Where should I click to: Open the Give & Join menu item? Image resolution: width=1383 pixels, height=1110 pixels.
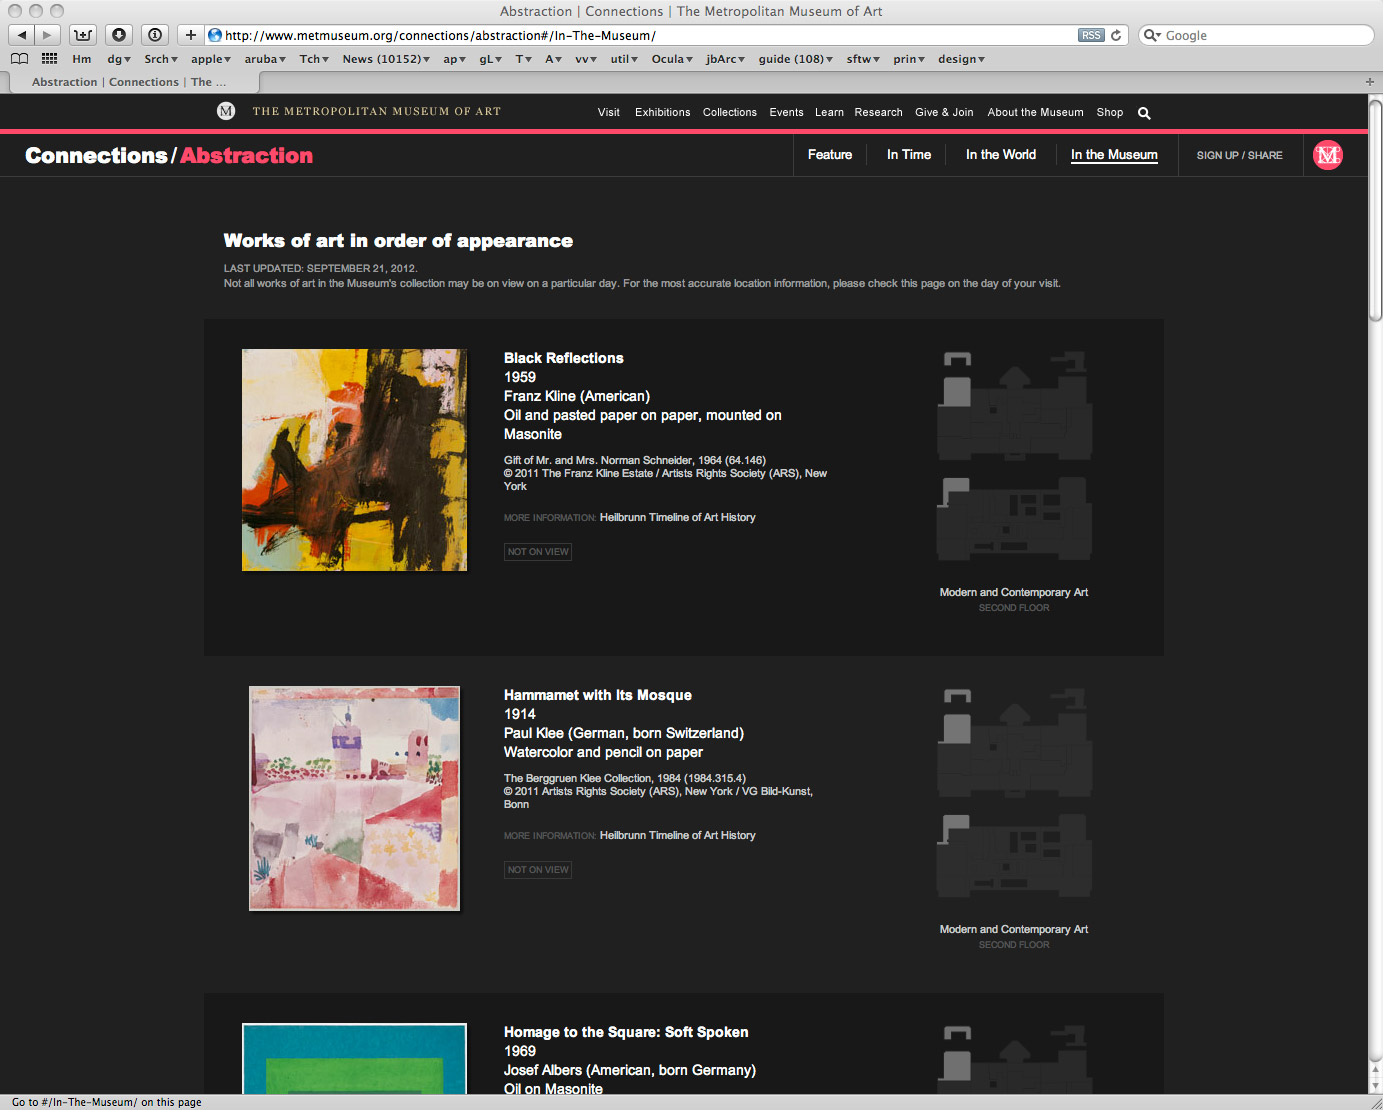944,112
